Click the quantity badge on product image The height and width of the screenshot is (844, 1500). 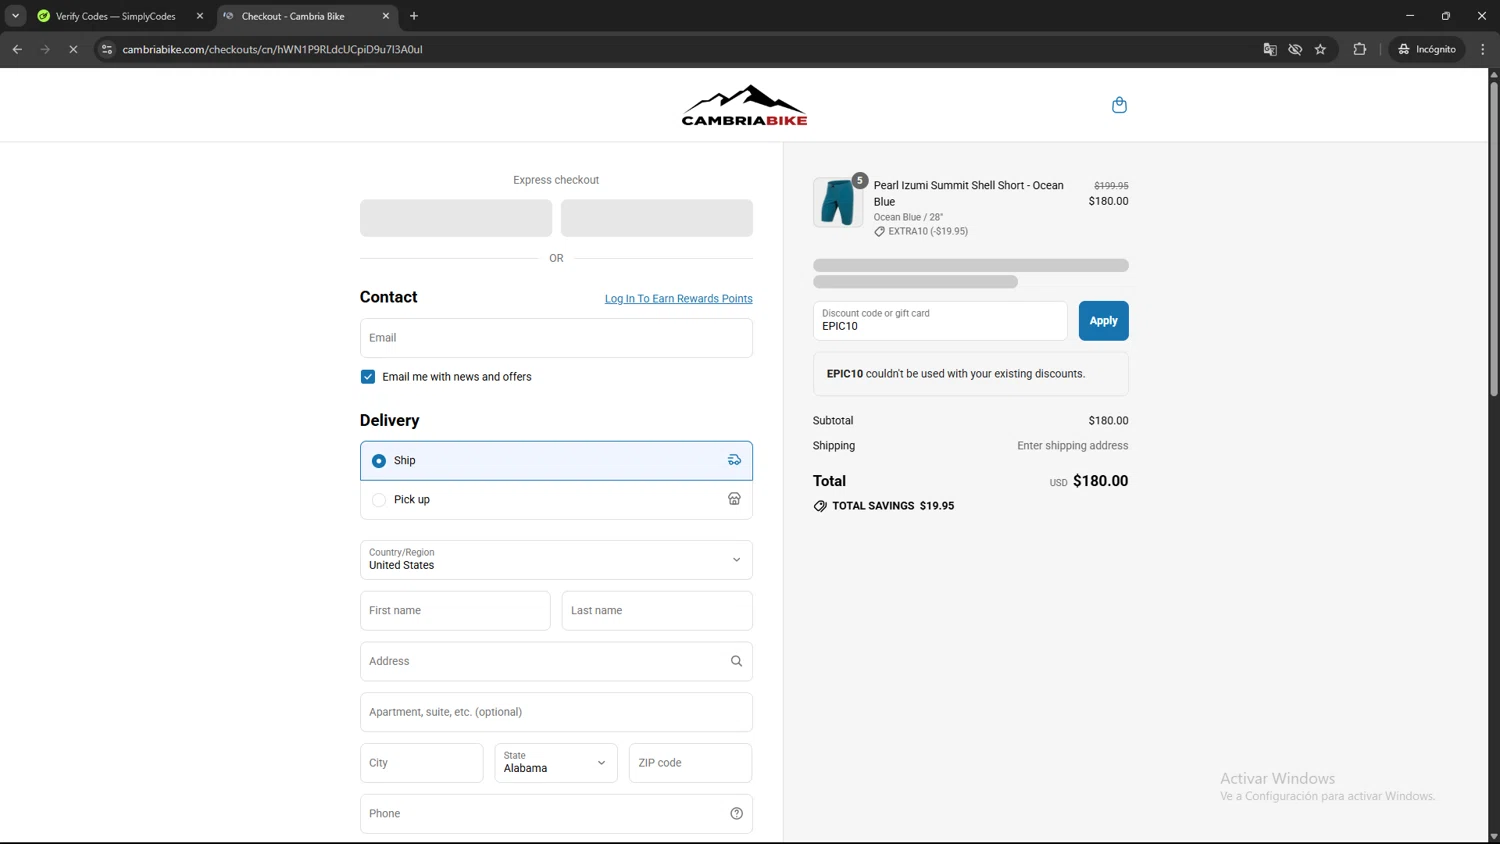point(859,180)
